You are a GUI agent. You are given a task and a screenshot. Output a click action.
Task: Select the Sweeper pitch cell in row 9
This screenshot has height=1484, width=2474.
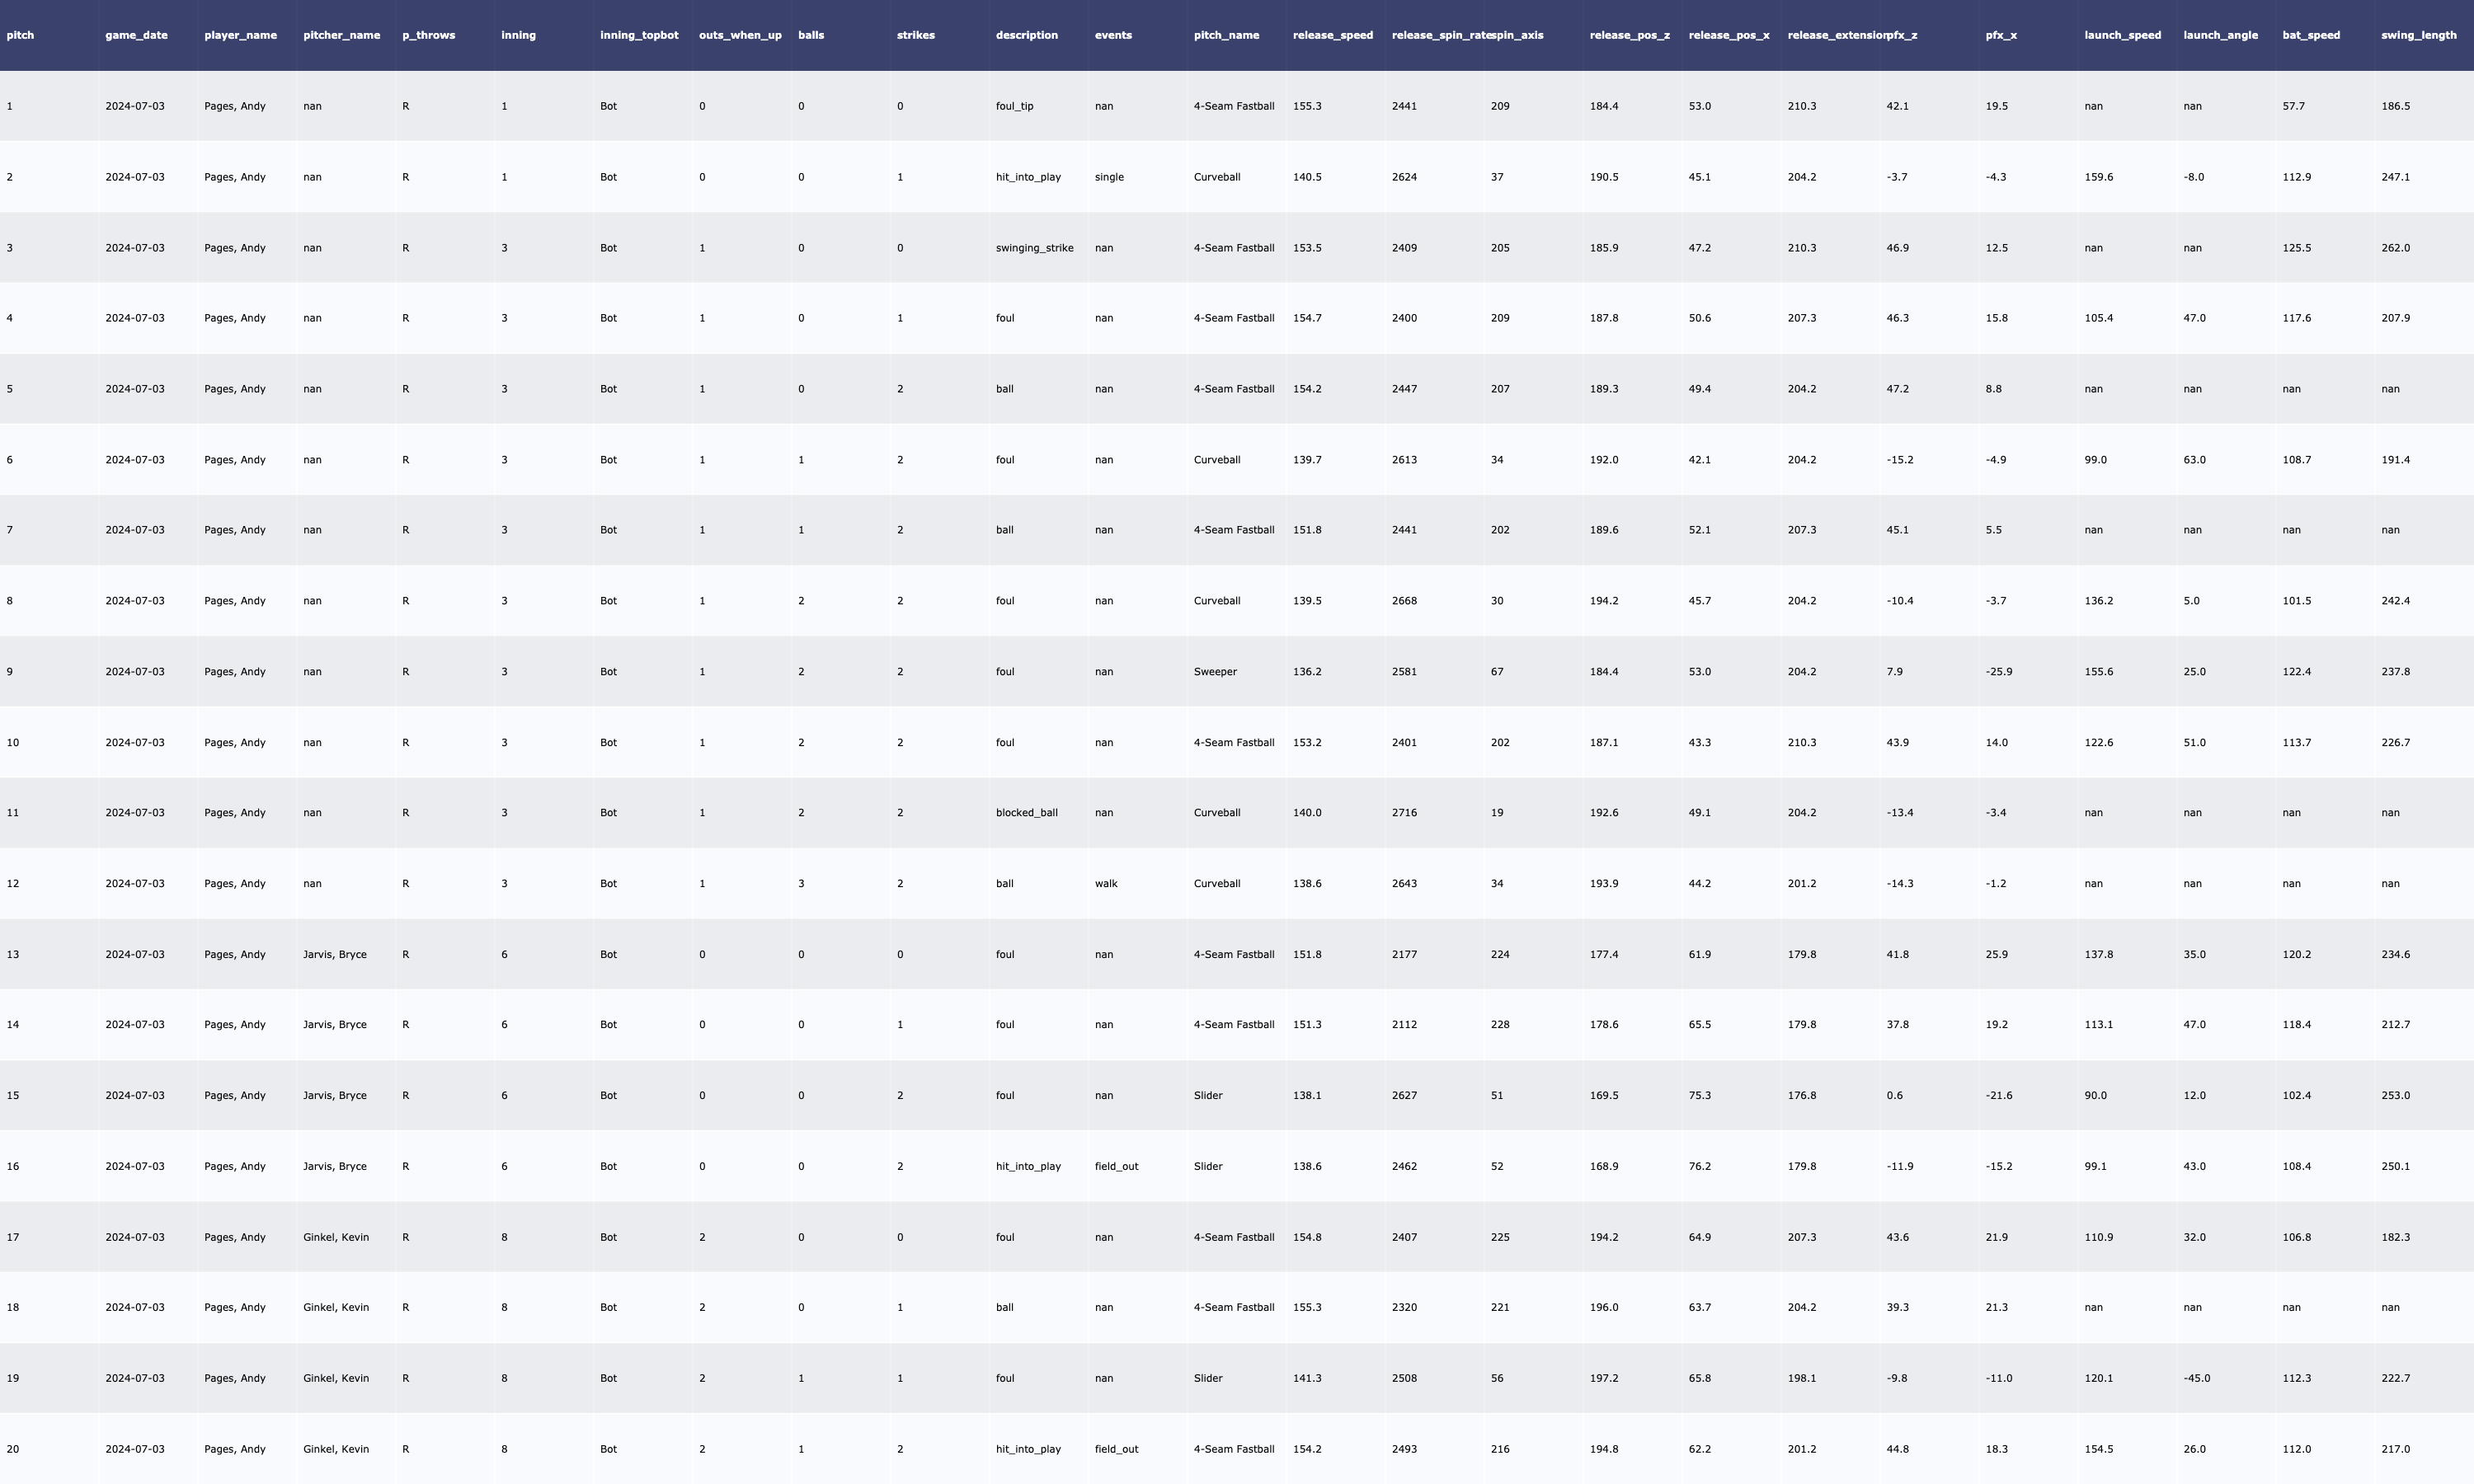pyautogui.click(x=1215, y=672)
